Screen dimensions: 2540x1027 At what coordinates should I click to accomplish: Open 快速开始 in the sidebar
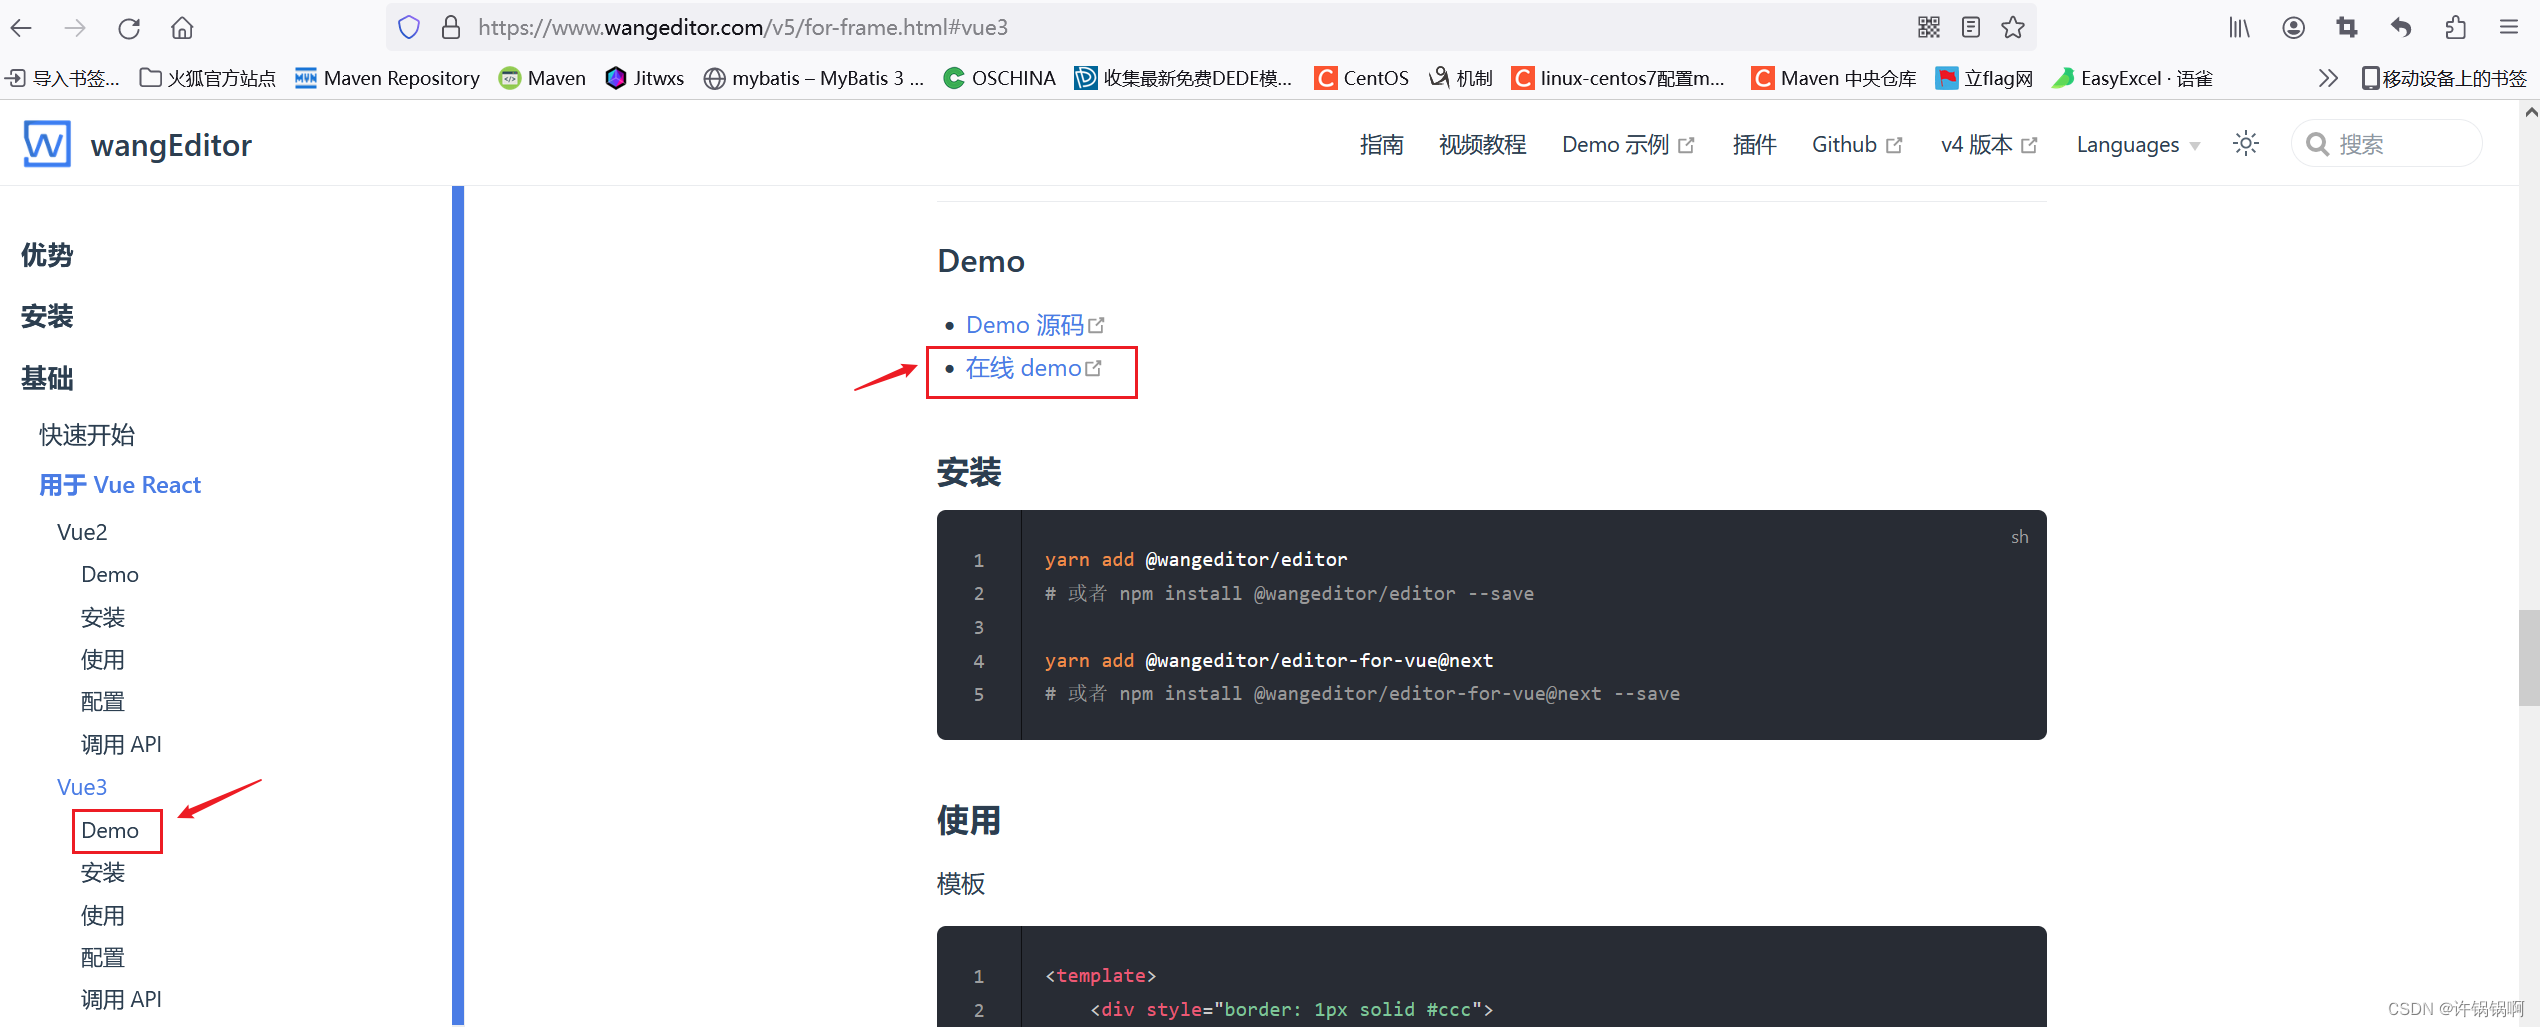pos(87,435)
